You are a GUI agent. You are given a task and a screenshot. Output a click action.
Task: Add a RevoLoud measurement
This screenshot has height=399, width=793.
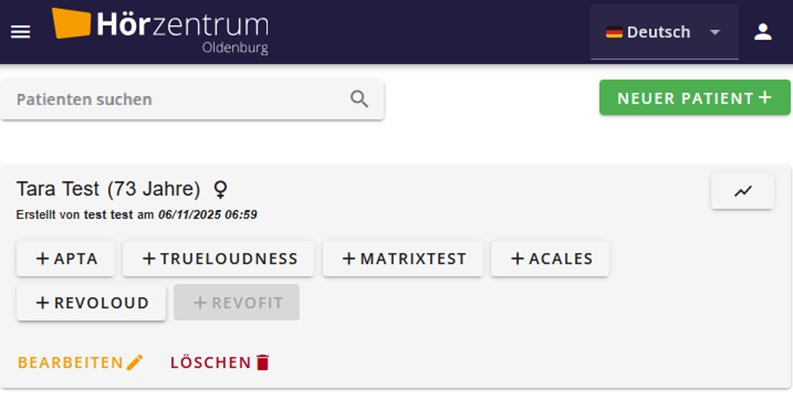[91, 302]
